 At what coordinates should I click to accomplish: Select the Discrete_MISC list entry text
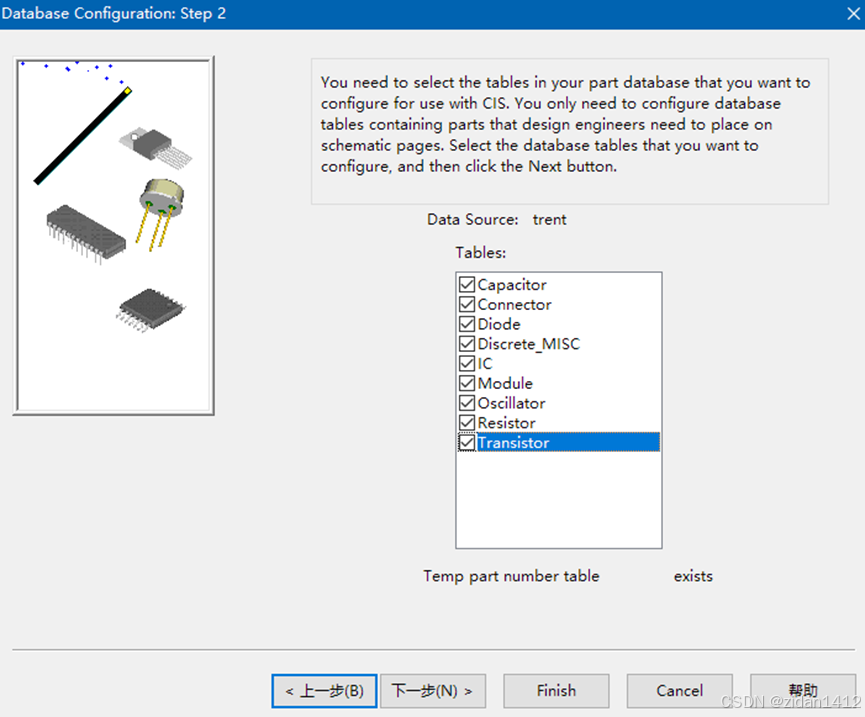(x=528, y=344)
